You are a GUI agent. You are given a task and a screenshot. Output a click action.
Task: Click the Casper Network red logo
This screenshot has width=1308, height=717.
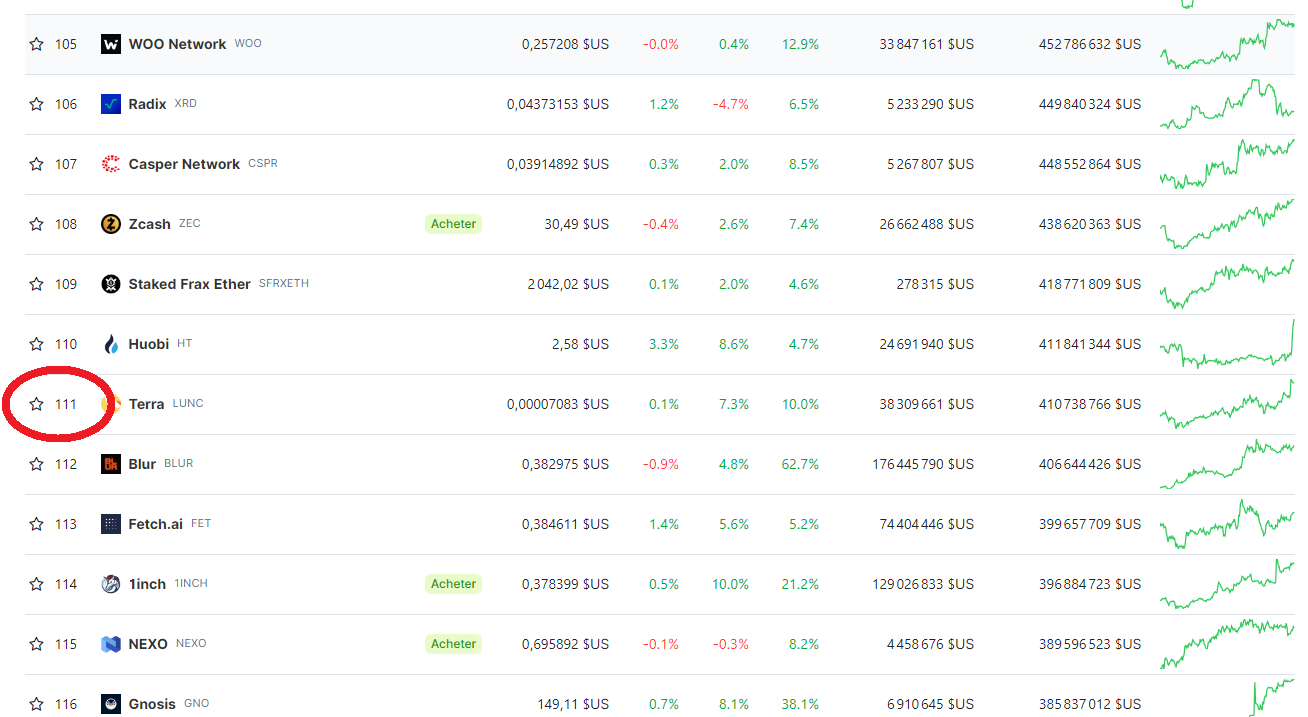111,164
